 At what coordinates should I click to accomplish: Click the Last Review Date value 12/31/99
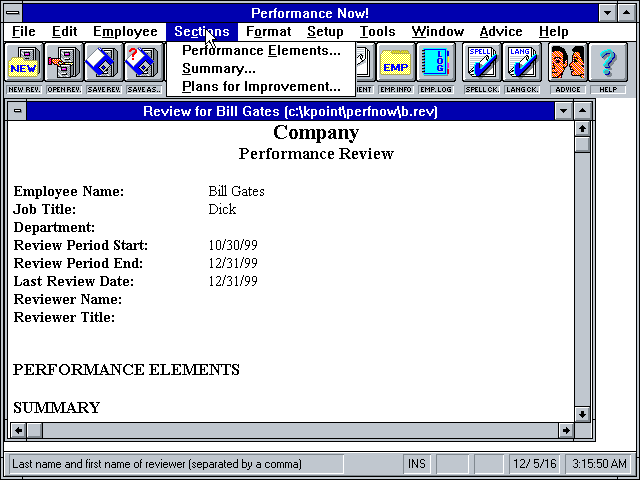click(x=233, y=281)
